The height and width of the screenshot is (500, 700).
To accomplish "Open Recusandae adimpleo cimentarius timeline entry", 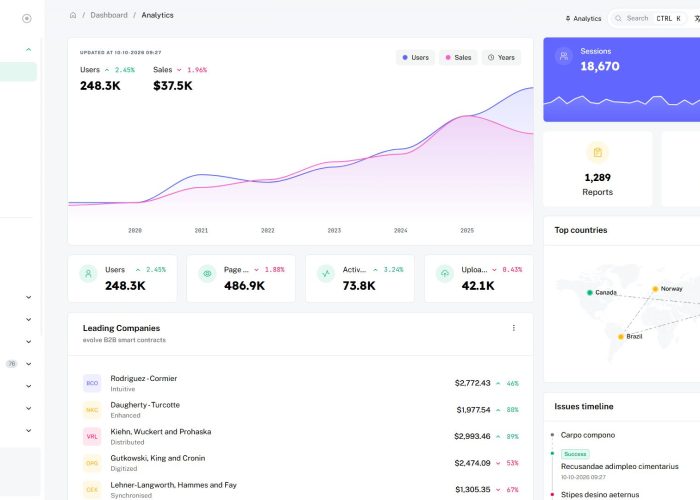I will [x=620, y=467].
